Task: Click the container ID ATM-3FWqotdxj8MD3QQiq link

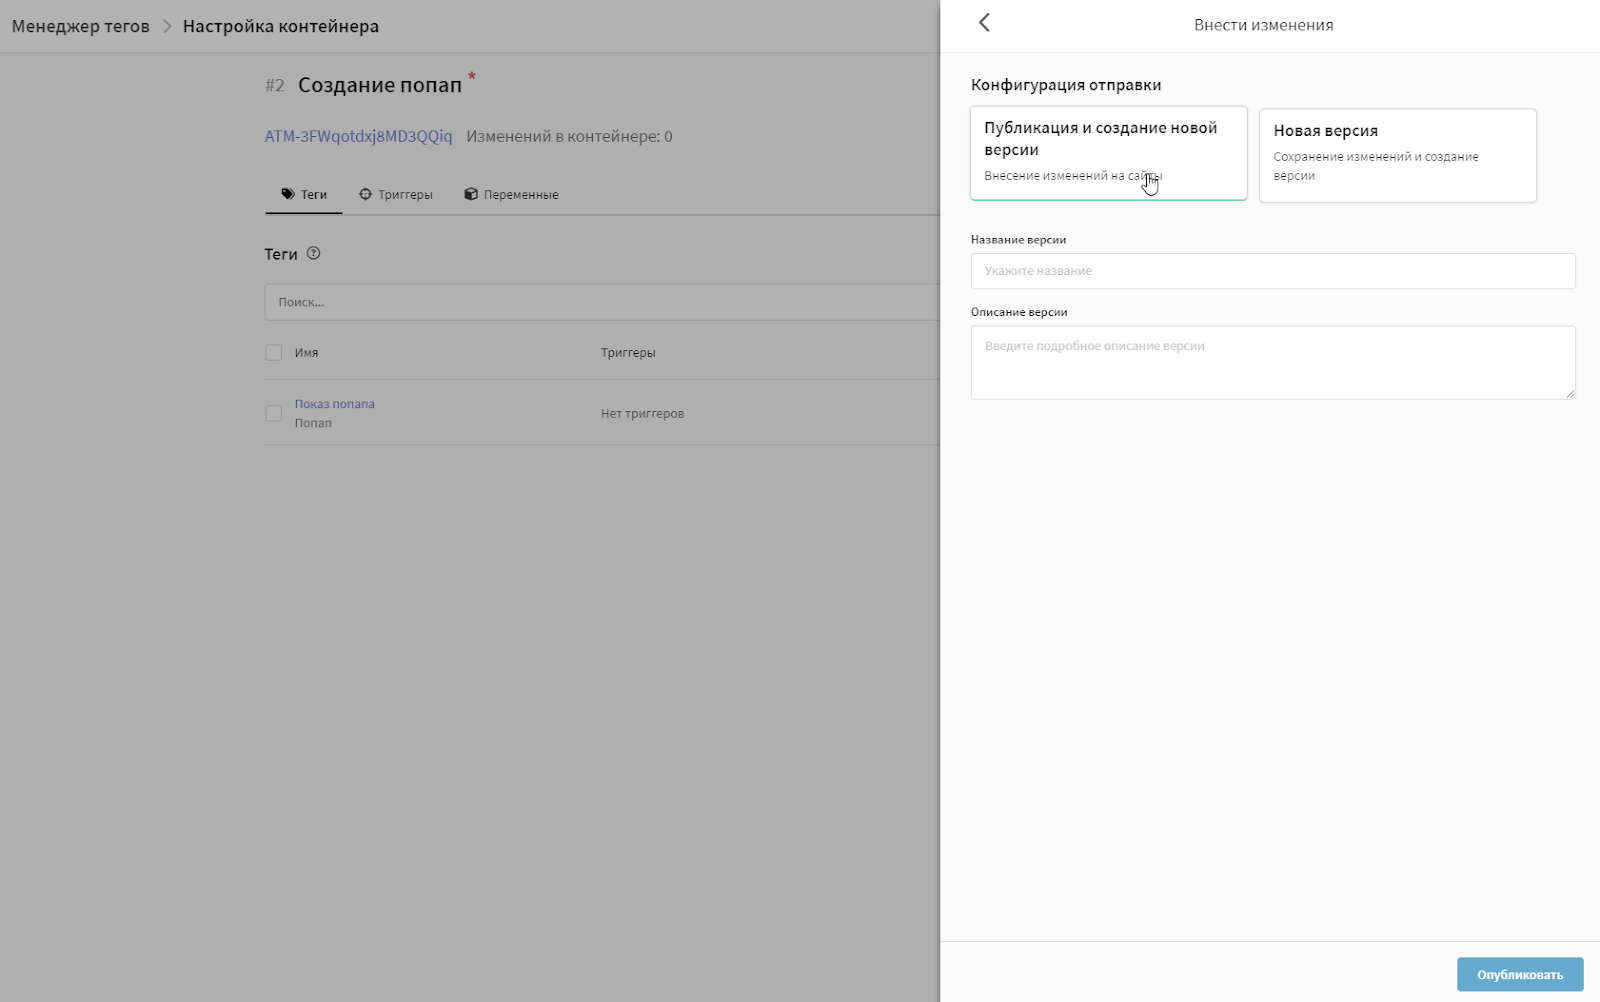Action: pos(358,136)
